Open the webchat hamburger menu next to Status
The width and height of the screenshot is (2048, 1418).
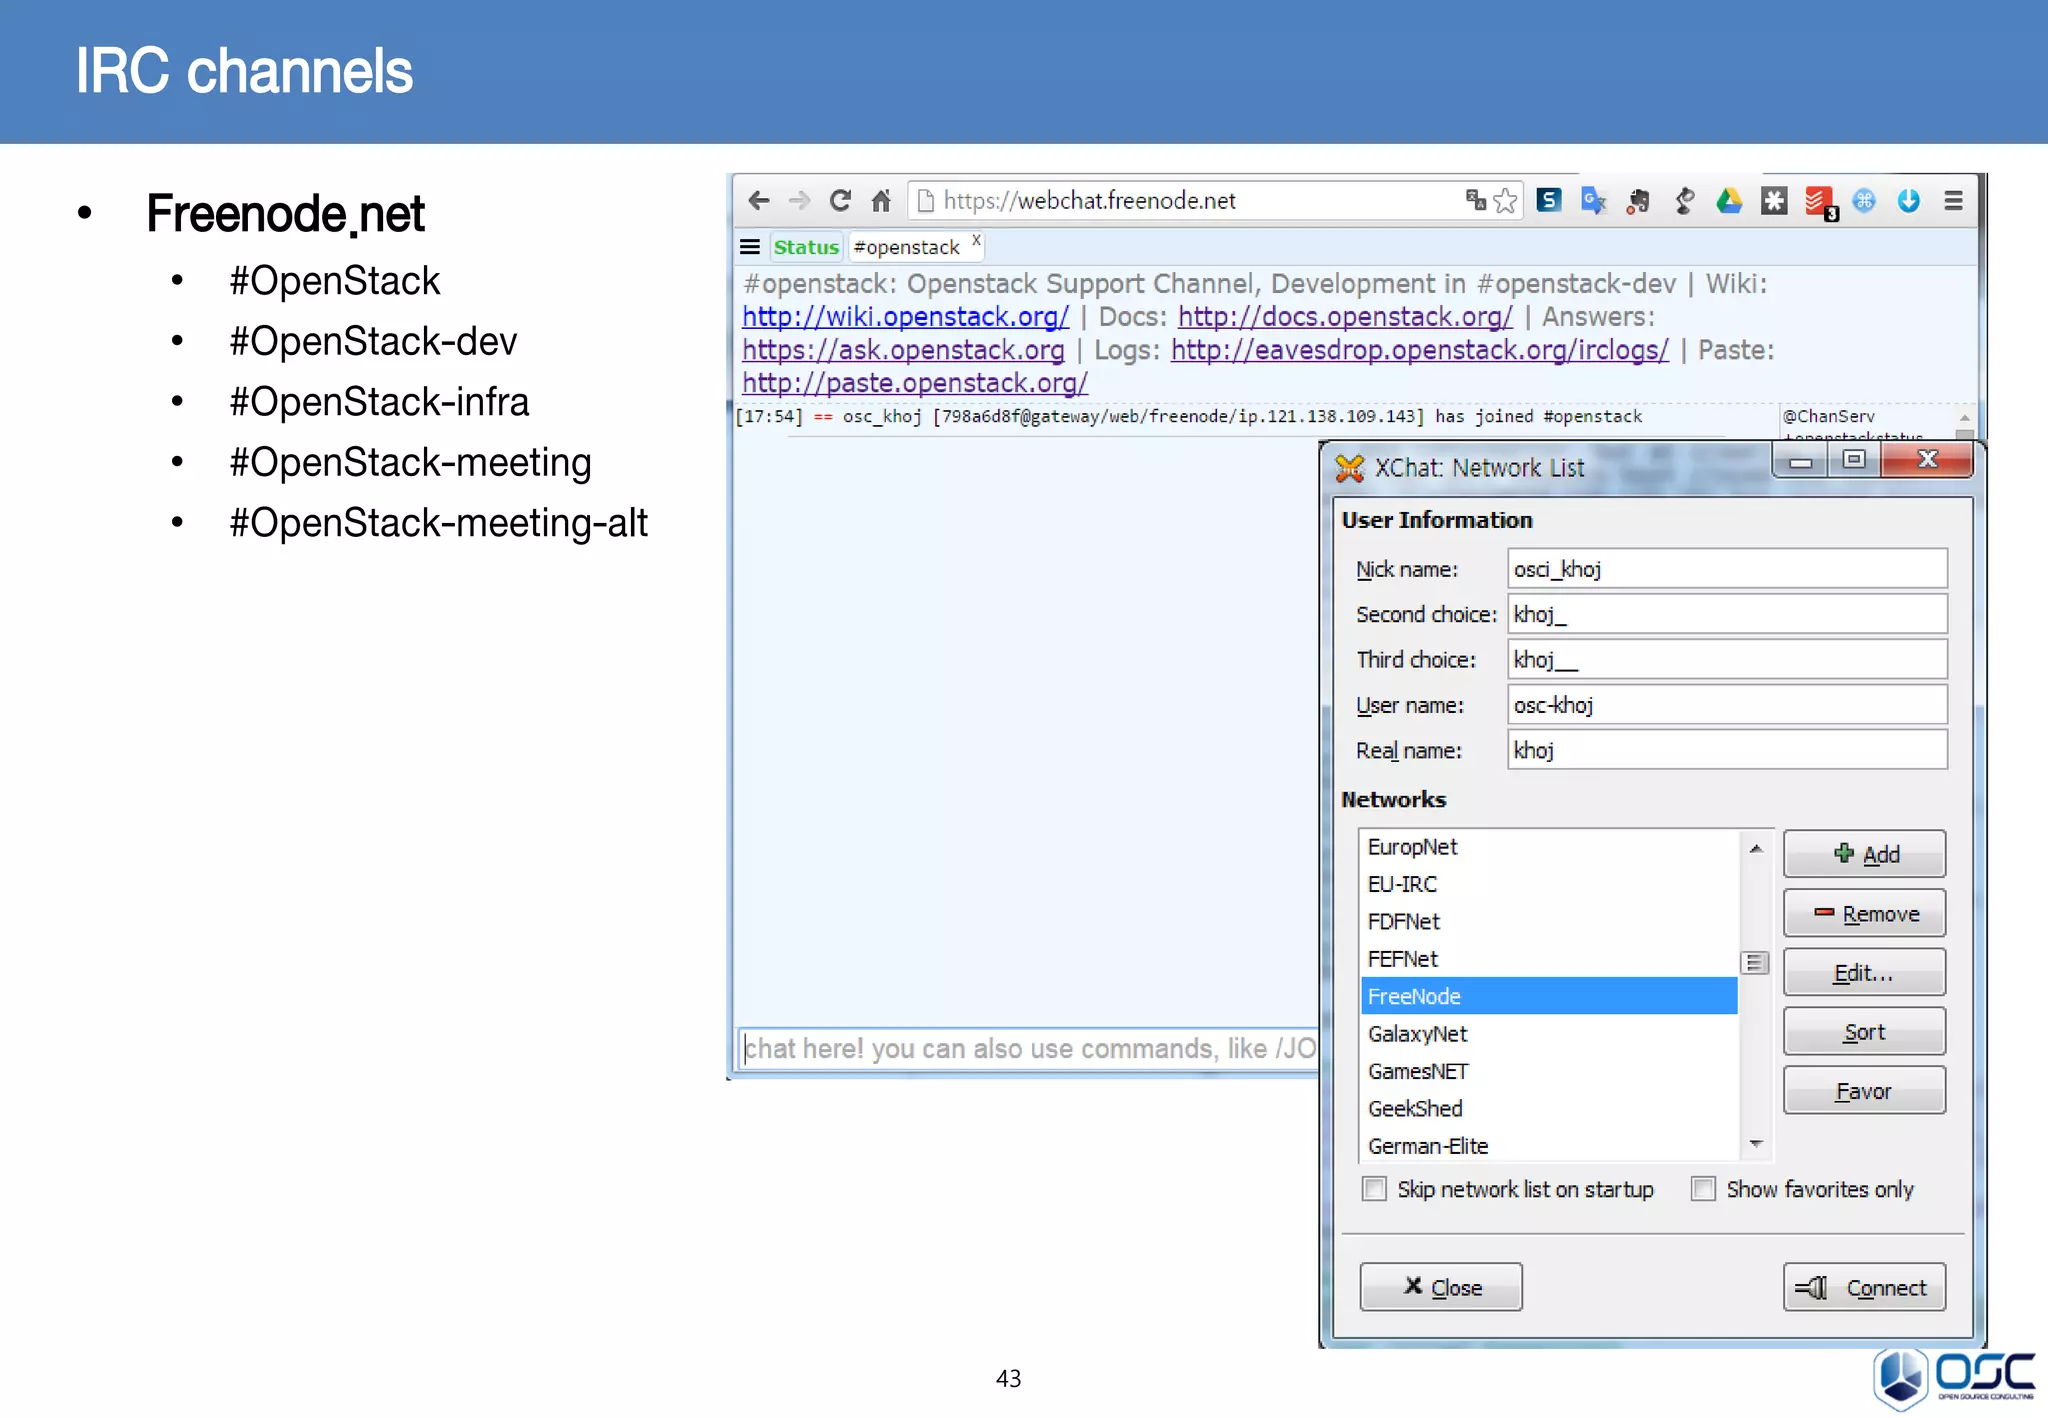pyautogui.click(x=750, y=247)
